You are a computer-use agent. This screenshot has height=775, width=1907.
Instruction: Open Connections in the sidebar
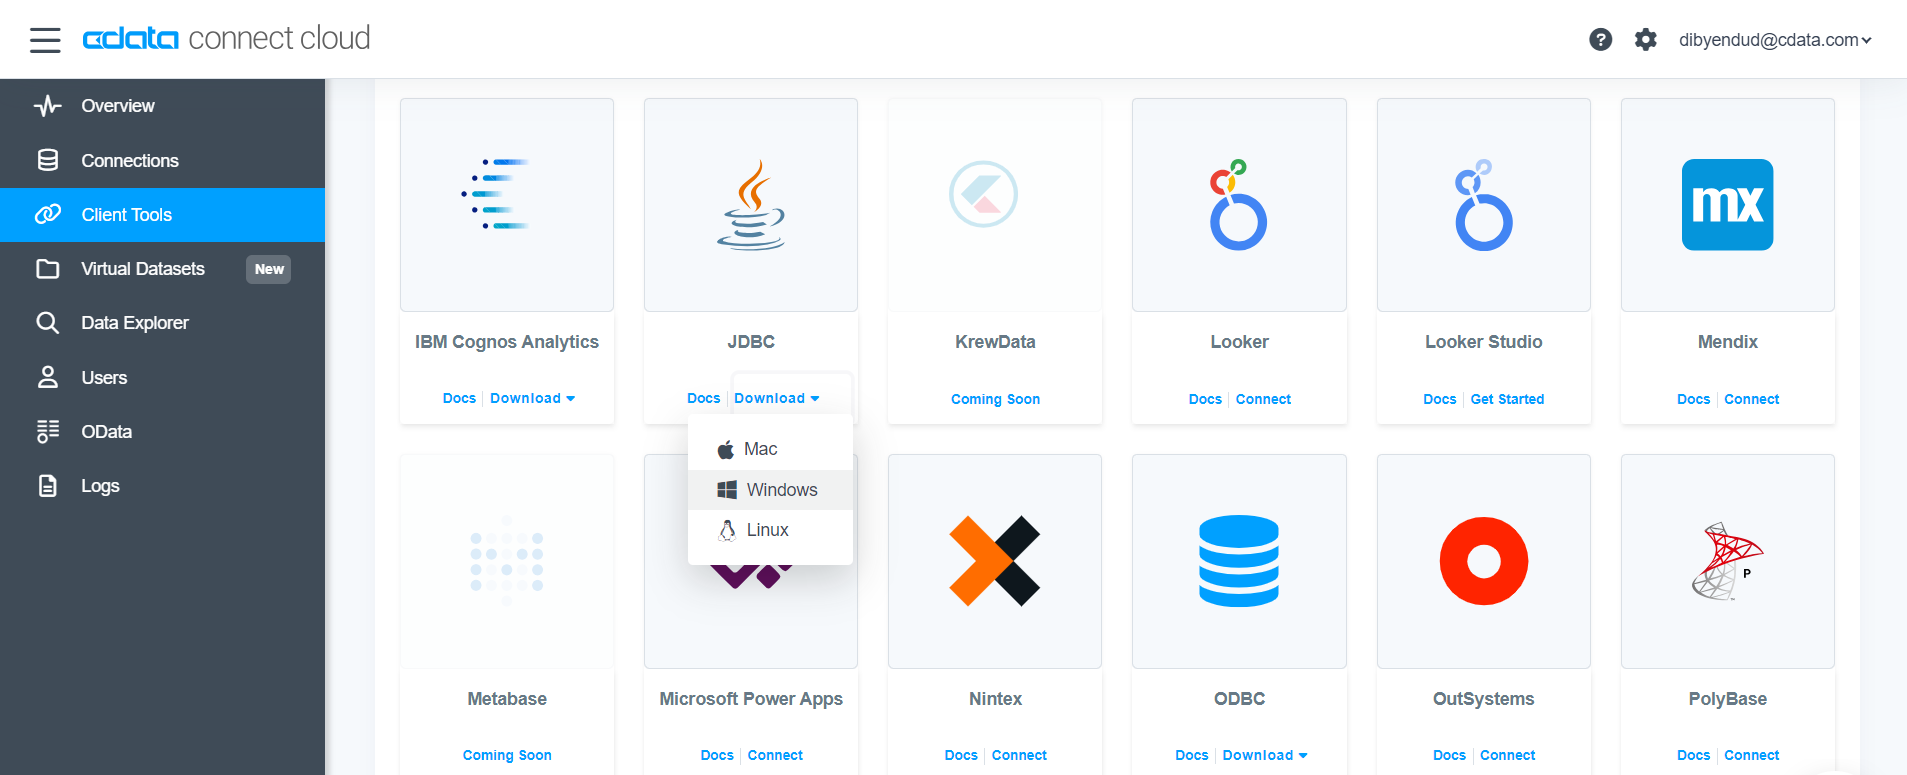pyautogui.click(x=162, y=160)
